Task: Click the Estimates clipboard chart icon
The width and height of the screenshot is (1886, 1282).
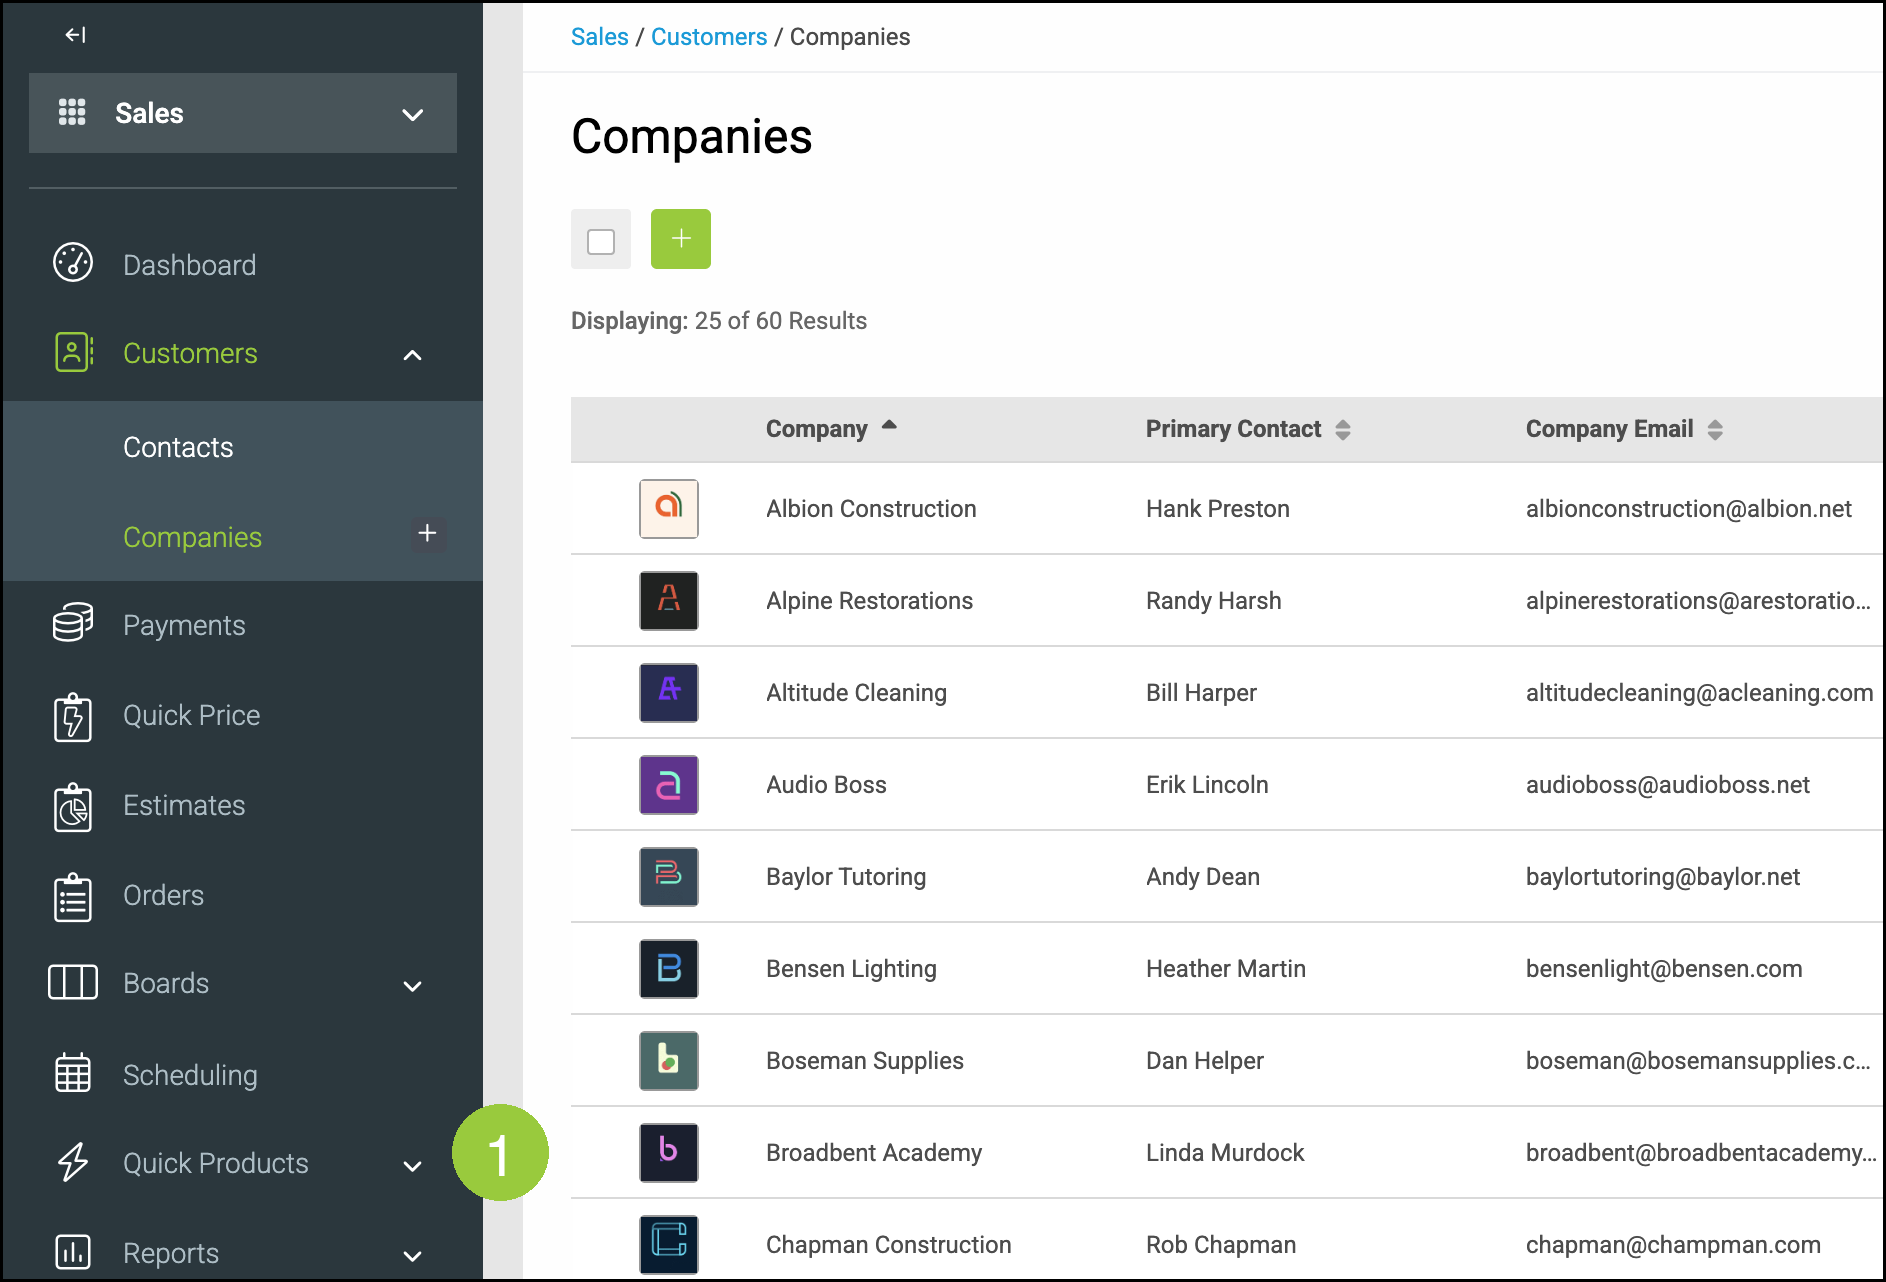Action: coord(73,806)
